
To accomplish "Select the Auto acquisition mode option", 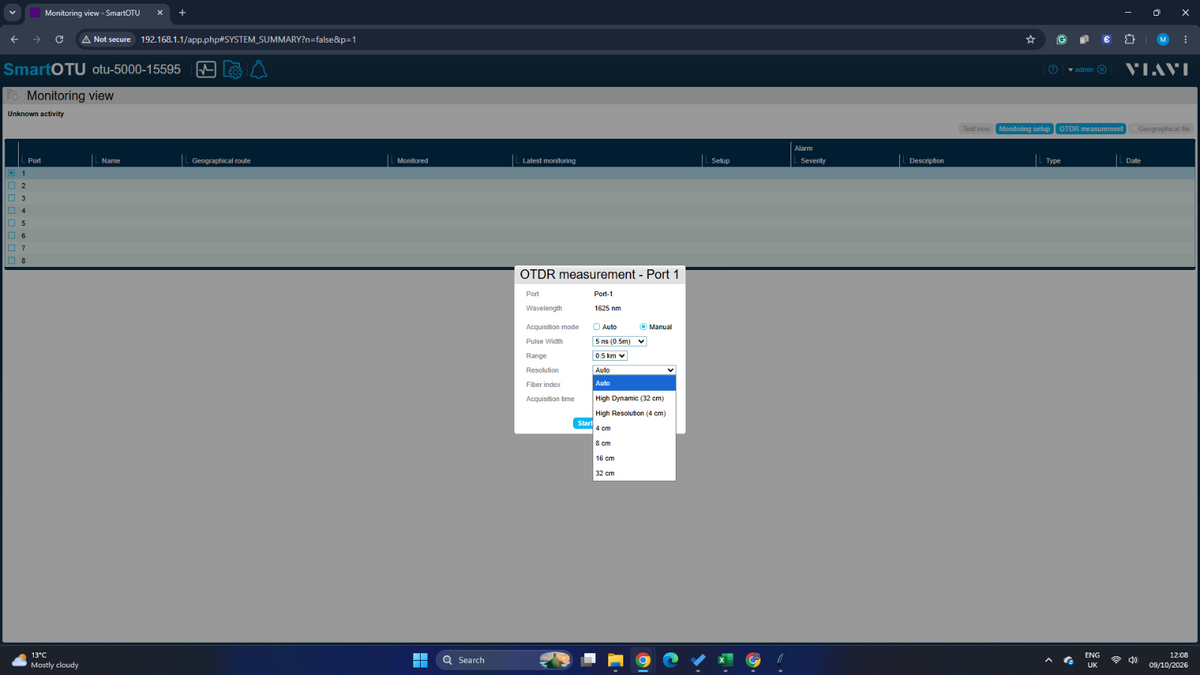I will pos(596,327).
